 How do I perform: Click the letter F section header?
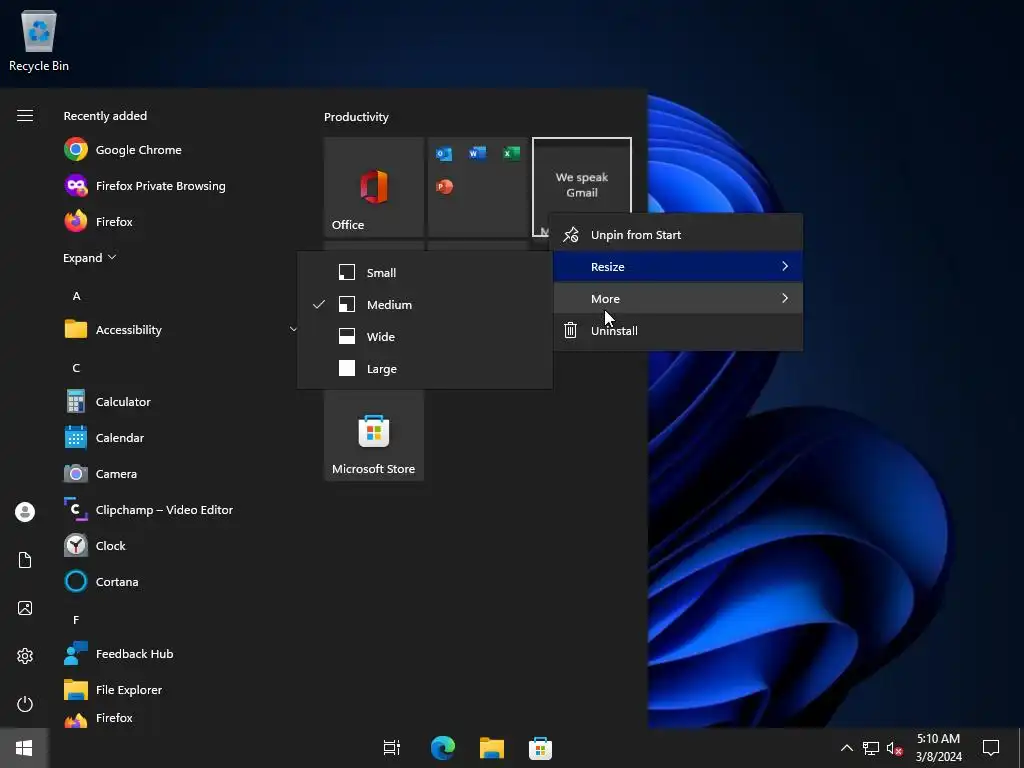(76, 620)
